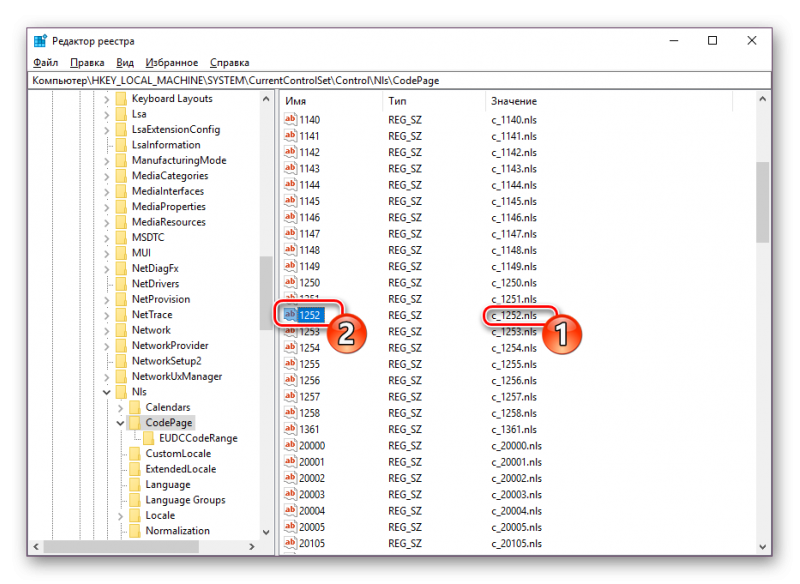Screen dimensions: 800x584
Task: Select the value named 20004
Action: pos(312,511)
